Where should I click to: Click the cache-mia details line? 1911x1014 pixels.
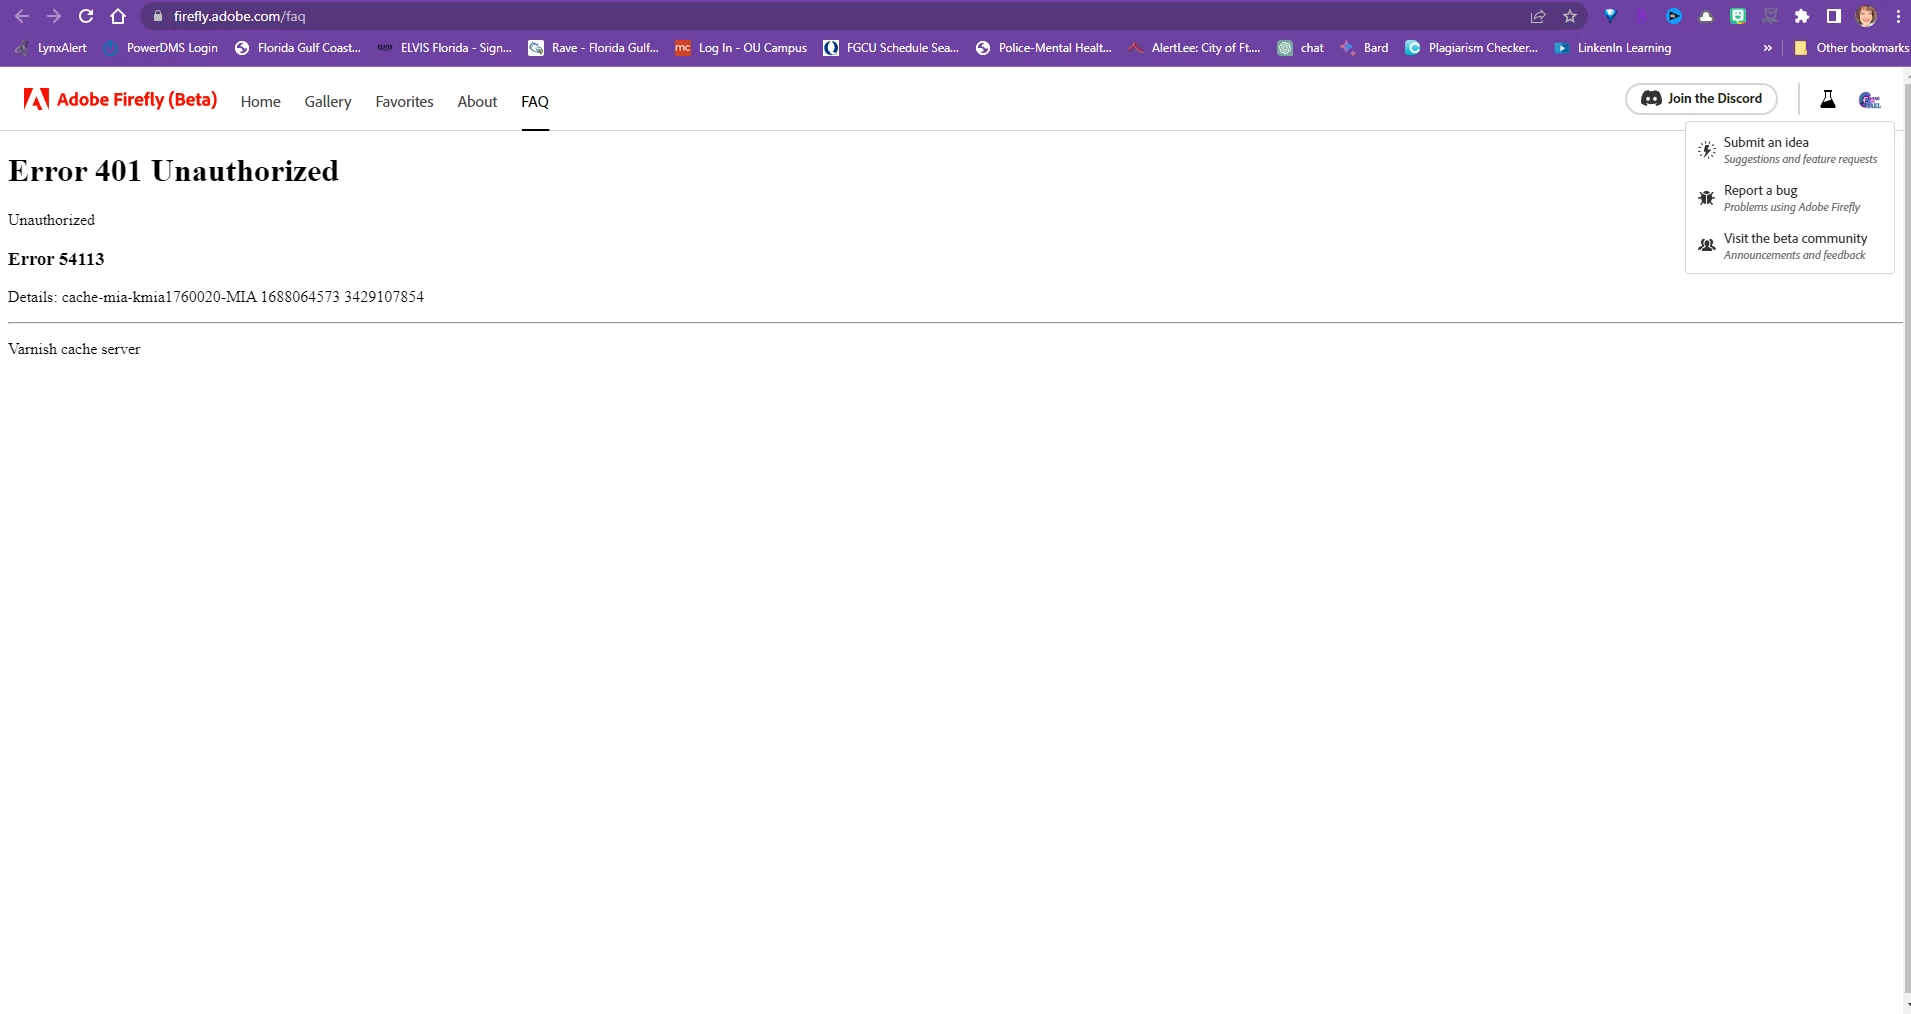(216, 297)
